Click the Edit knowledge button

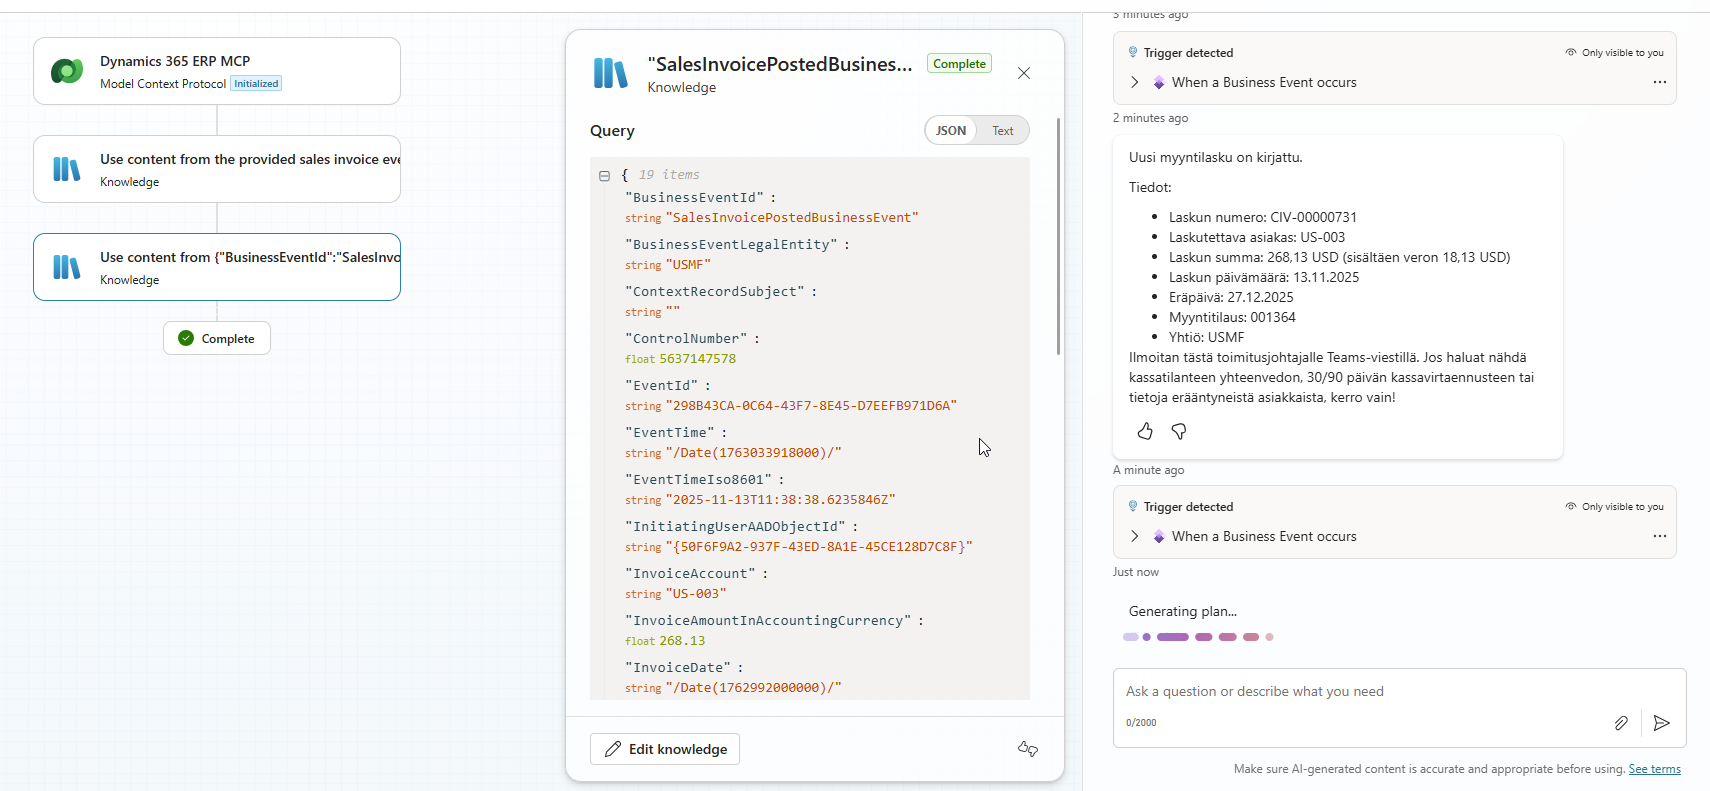(665, 749)
